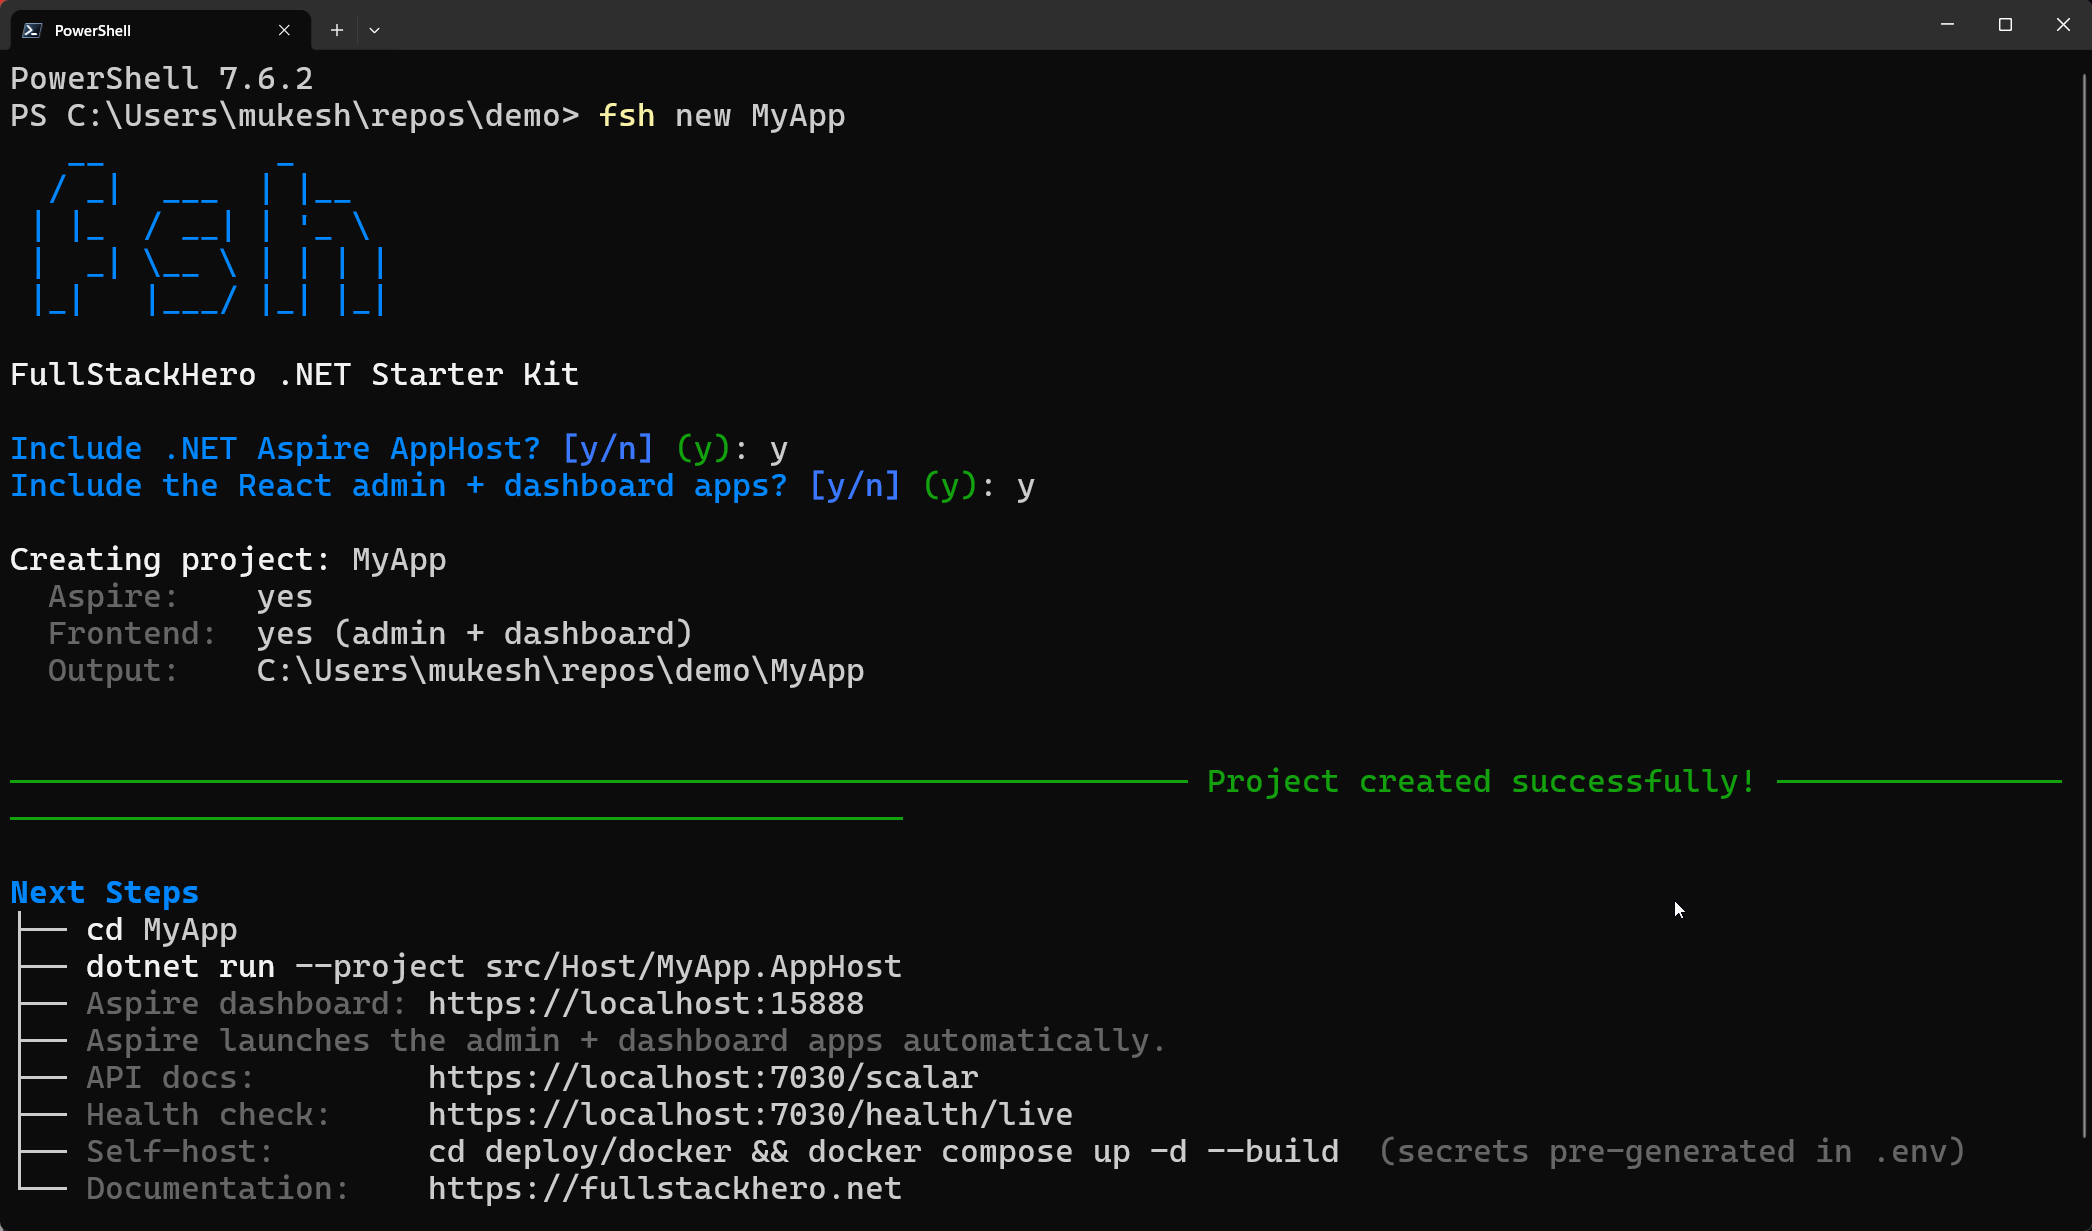Click the 'Self-host:' label
Image resolution: width=2092 pixels, height=1231 pixels.
180,1152
